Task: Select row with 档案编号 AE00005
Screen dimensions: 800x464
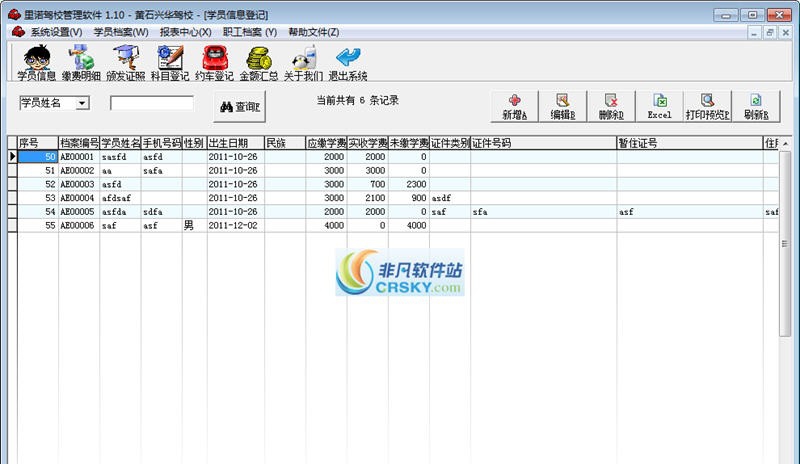Action: click(x=393, y=212)
